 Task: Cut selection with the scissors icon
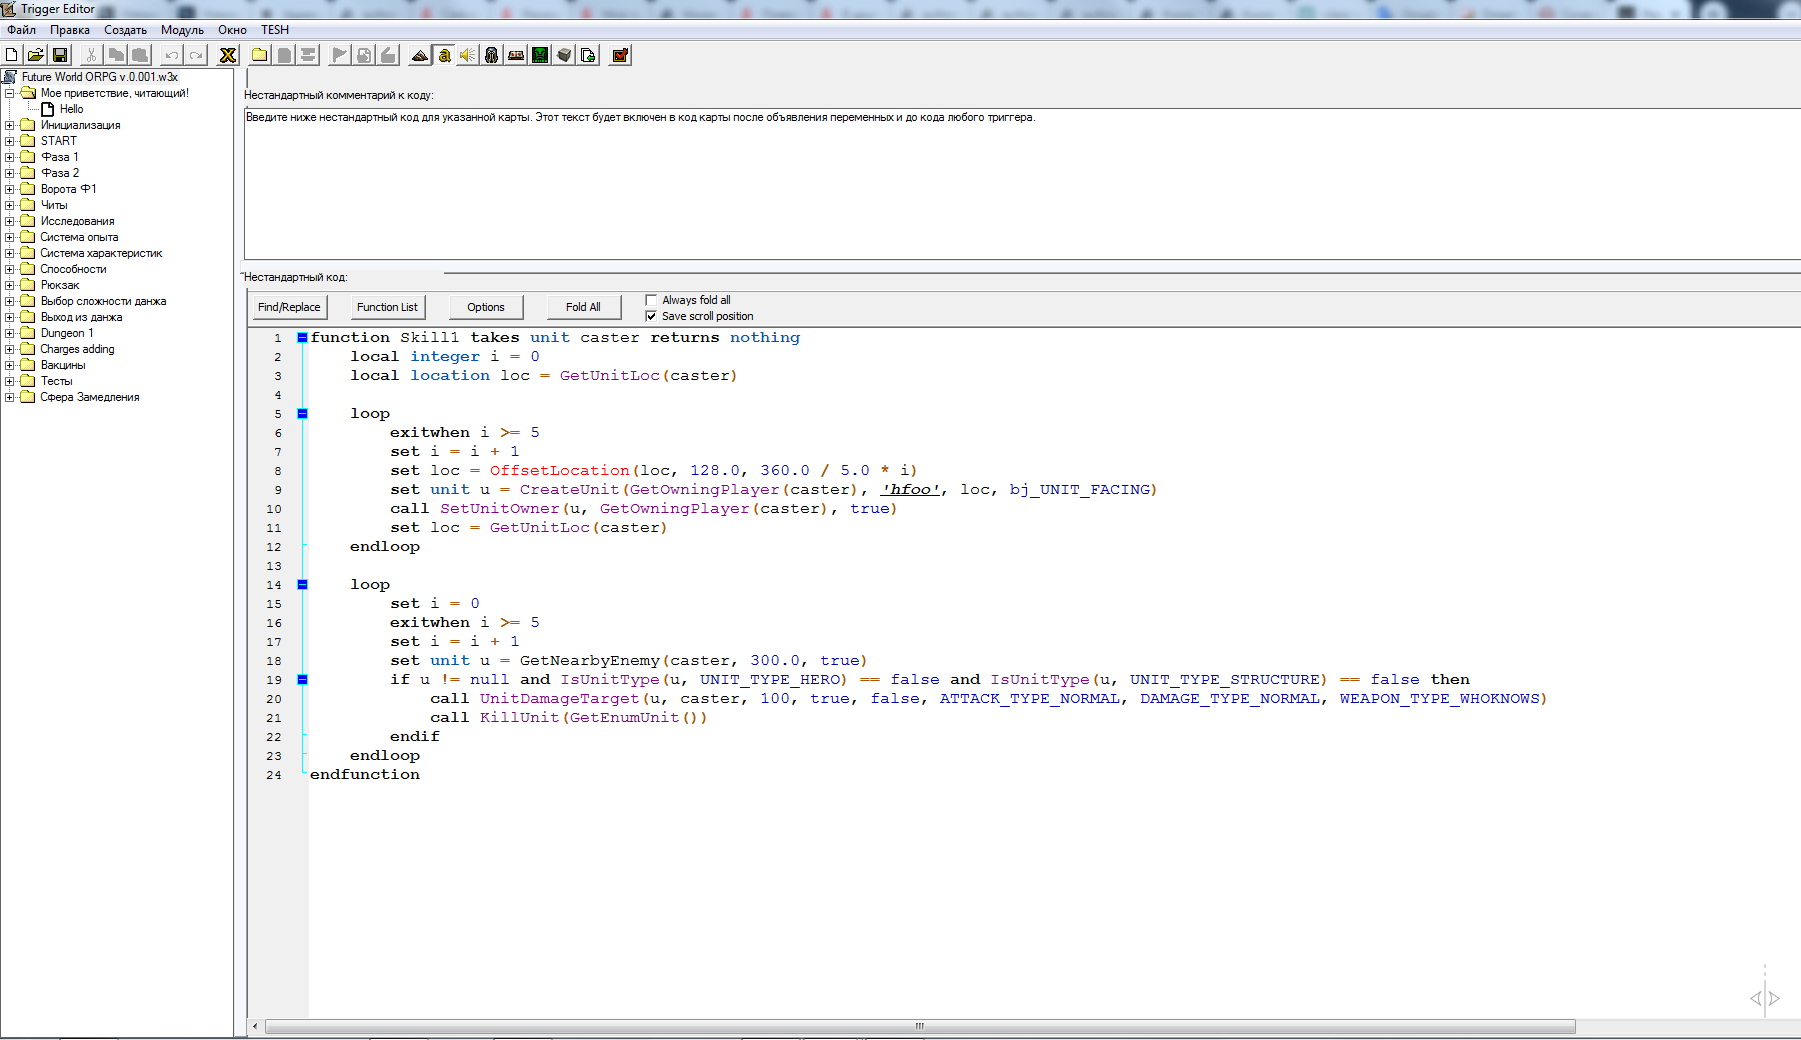click(91, 55)
